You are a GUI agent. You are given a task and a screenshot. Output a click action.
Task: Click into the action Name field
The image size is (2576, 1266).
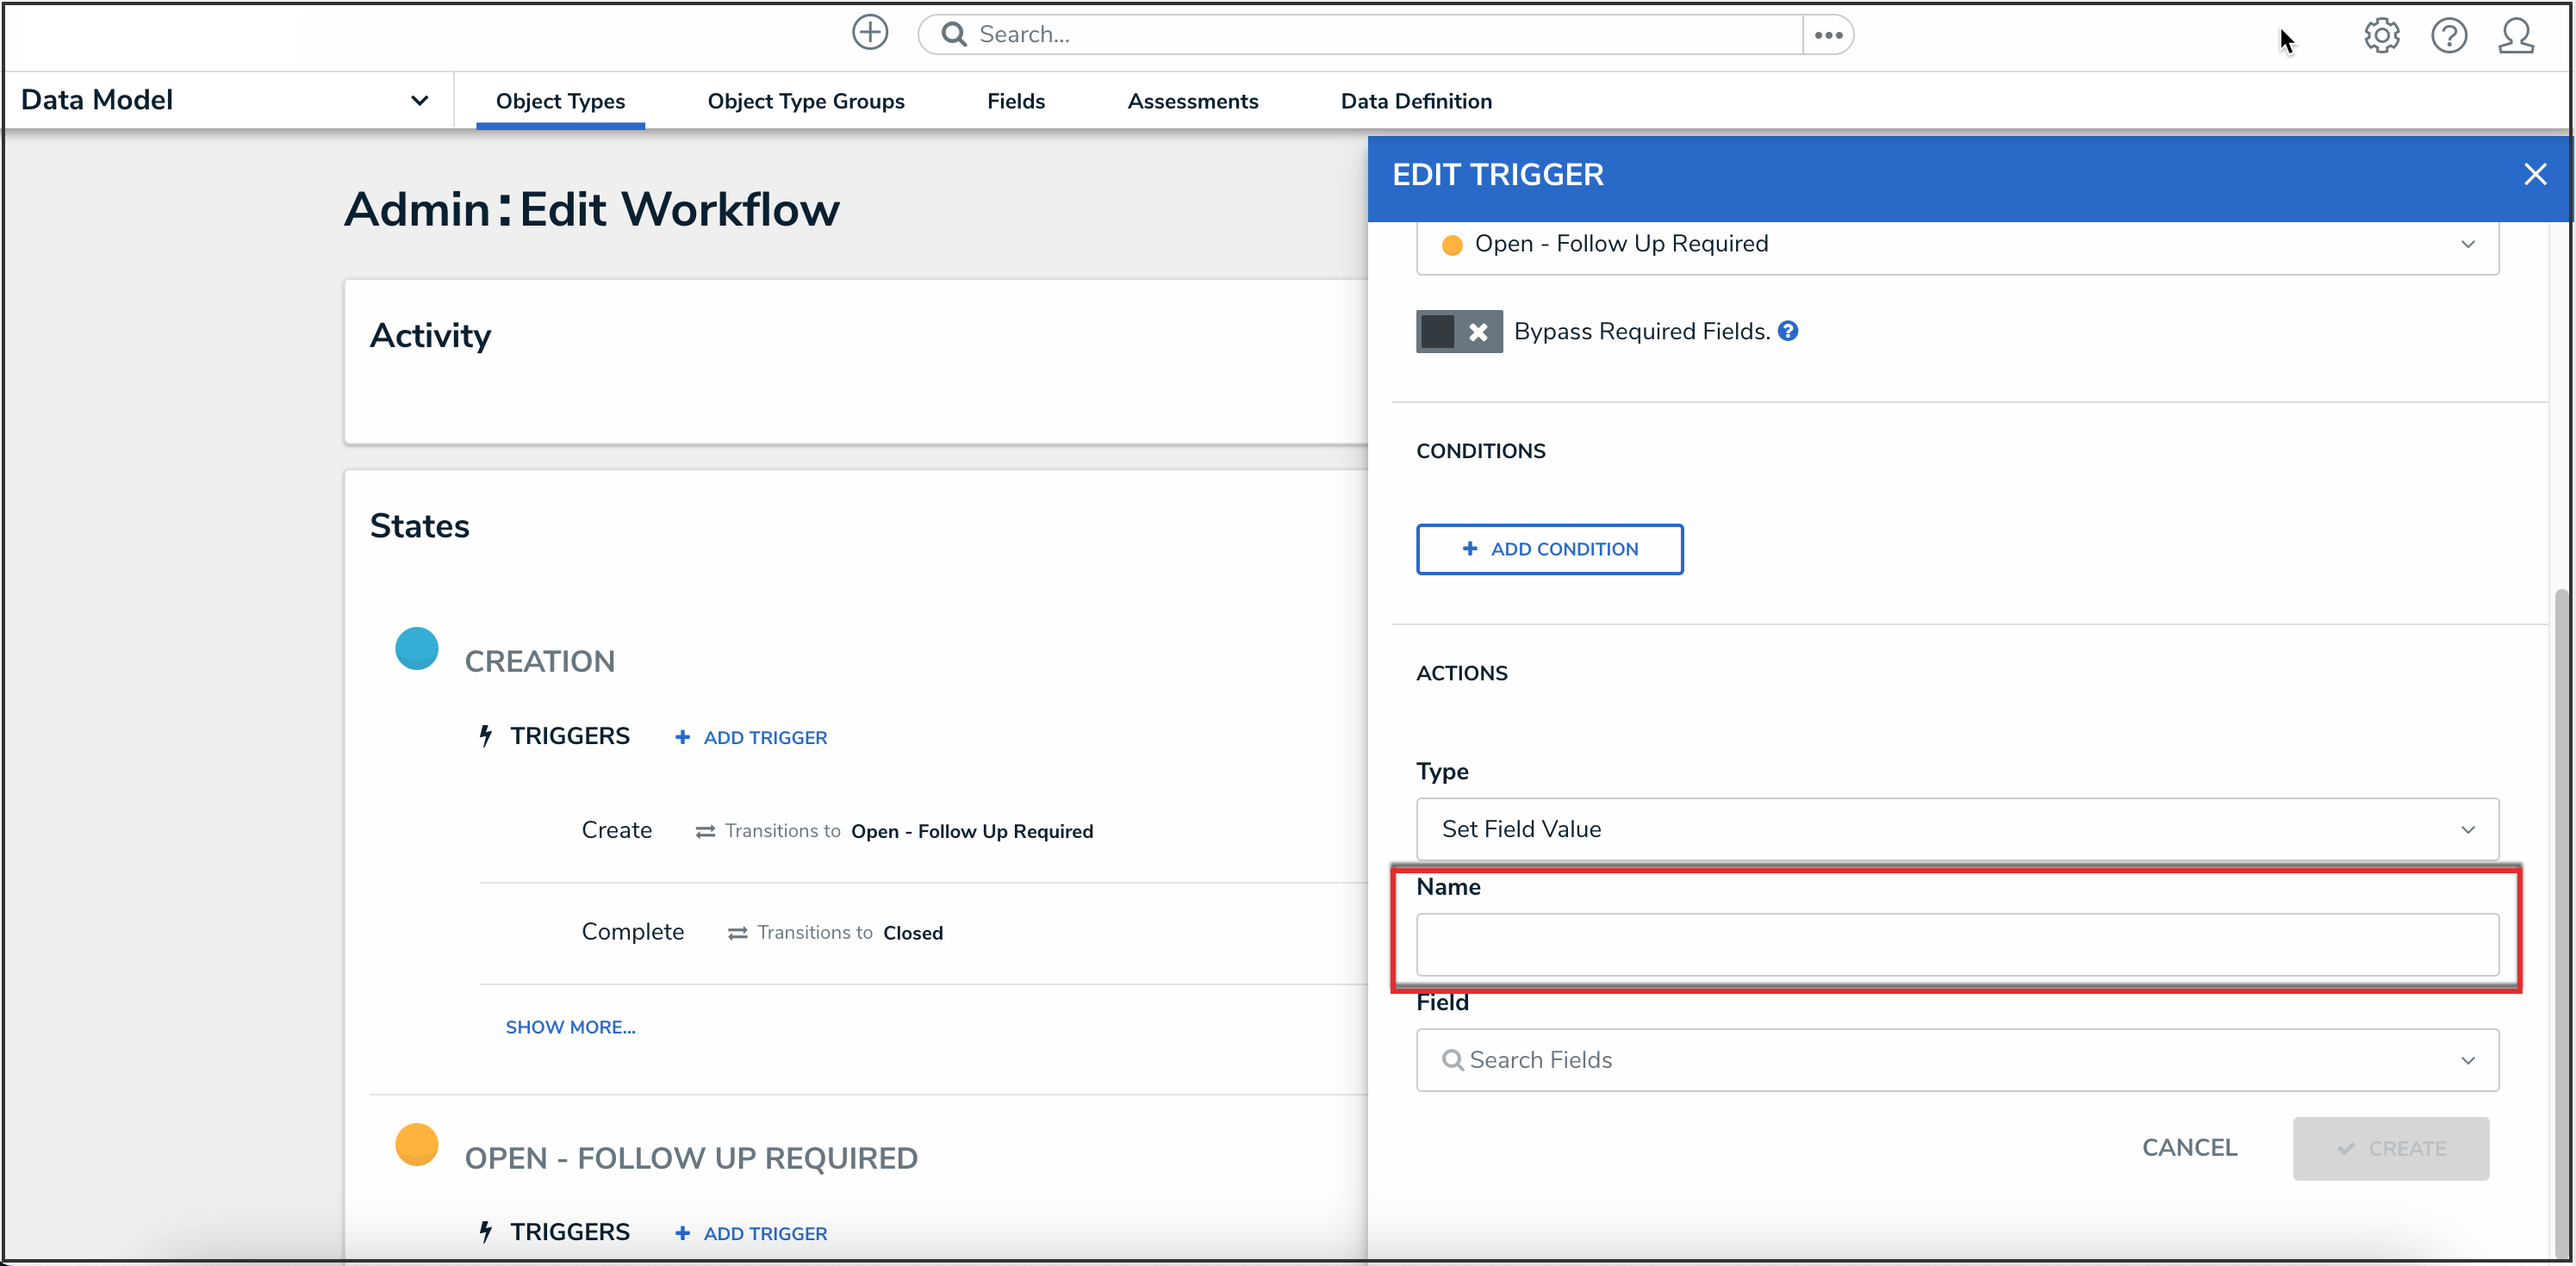[1956, 944]
